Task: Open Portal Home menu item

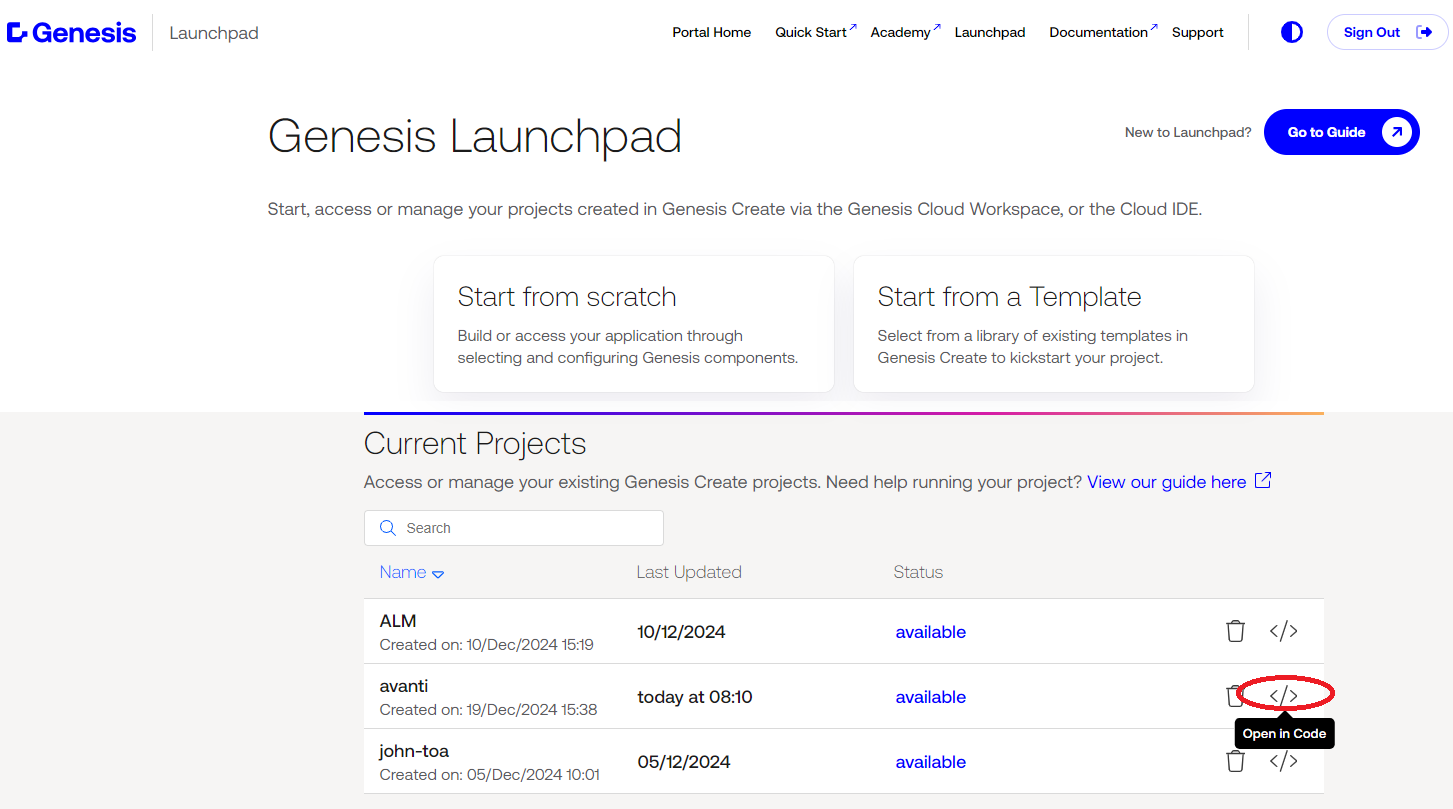Action: [x=711, y=32]
